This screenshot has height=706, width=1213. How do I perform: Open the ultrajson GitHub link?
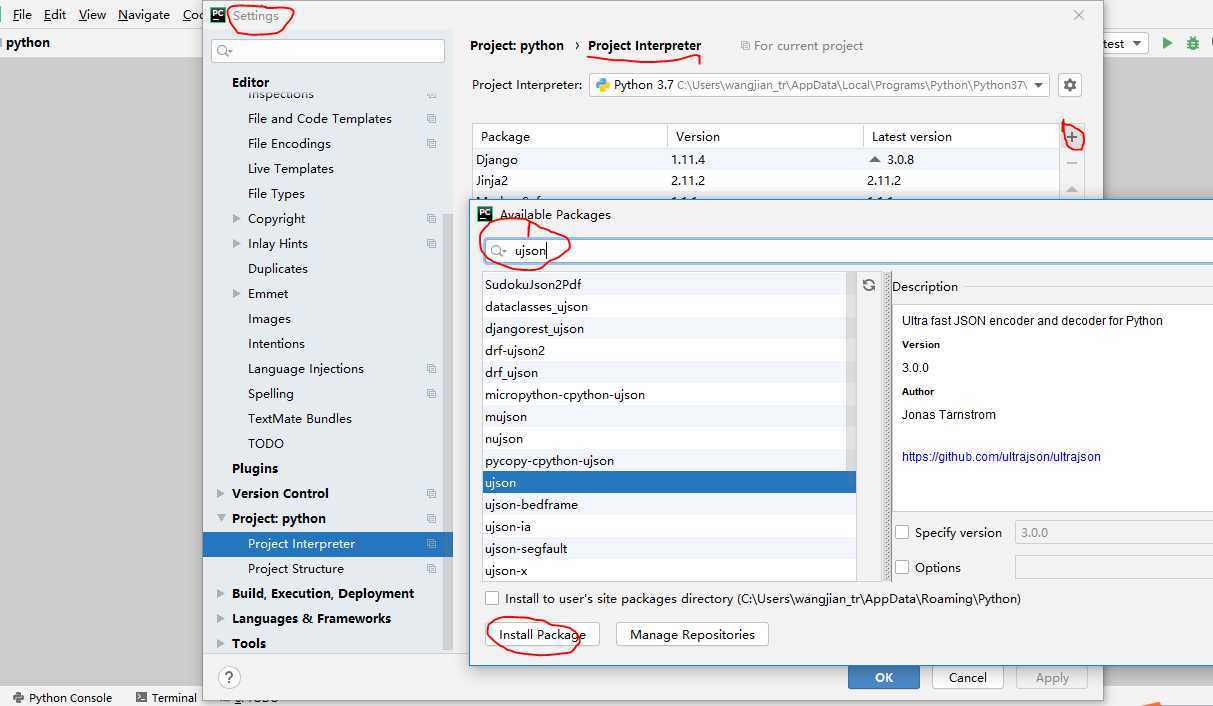pyautogui.click(x=1001, y=457)
